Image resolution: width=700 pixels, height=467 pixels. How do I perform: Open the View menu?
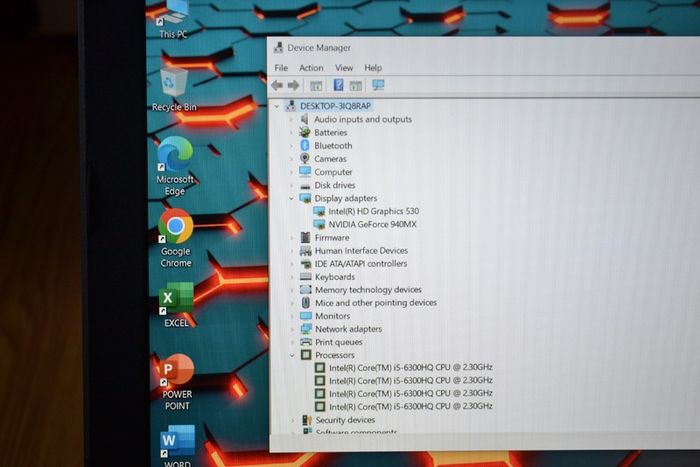pyautogui.click(x=344, y=68)
